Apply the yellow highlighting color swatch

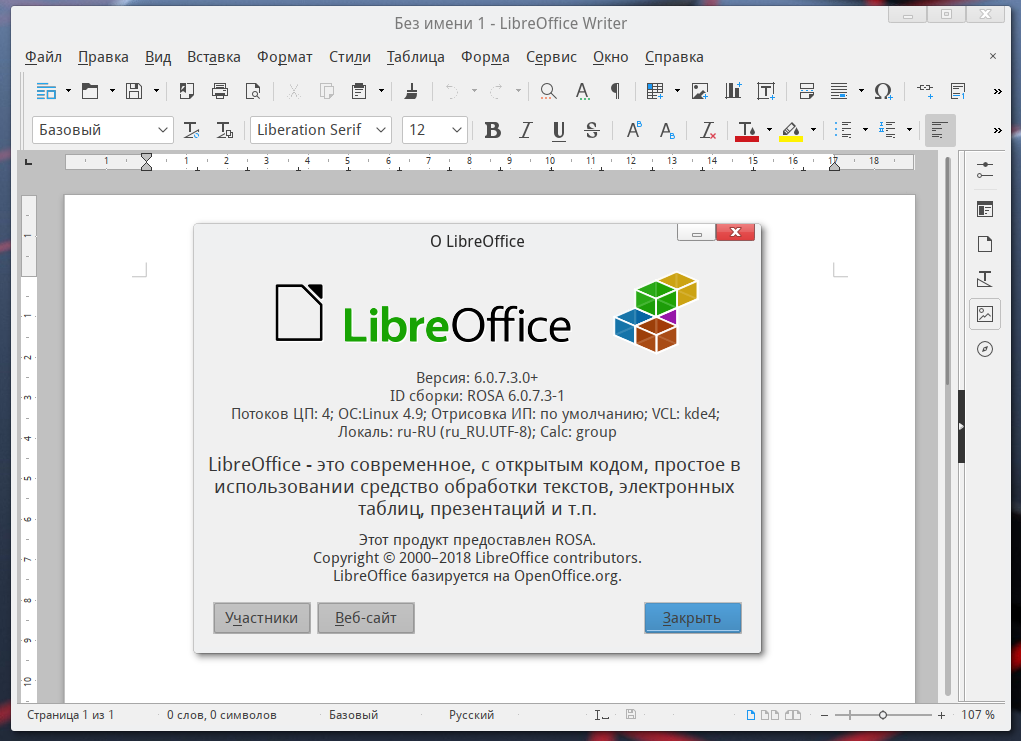(791, 130)
